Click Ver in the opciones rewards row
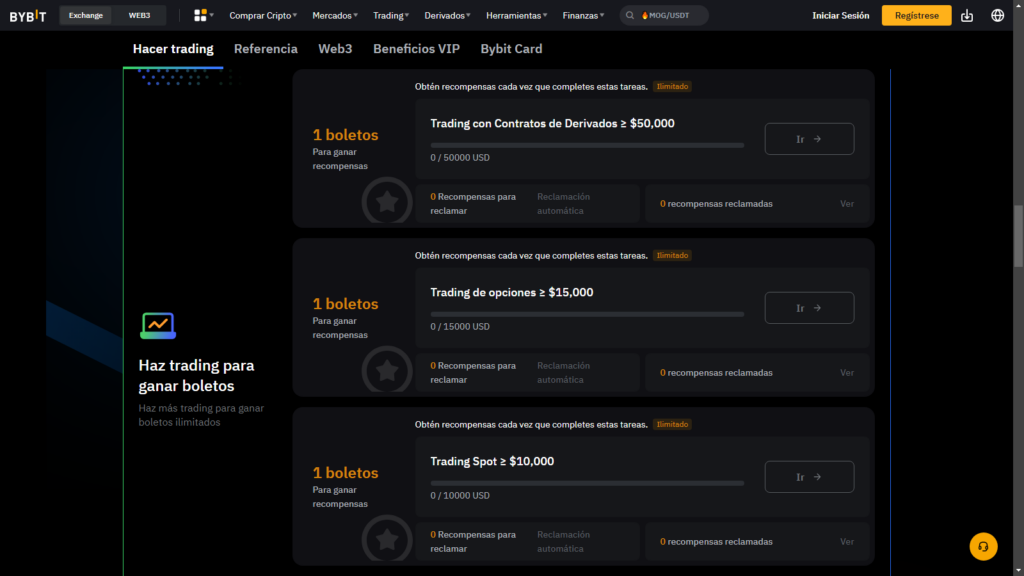The height and width of the screenshot is (576, 1024). (847, 373)
